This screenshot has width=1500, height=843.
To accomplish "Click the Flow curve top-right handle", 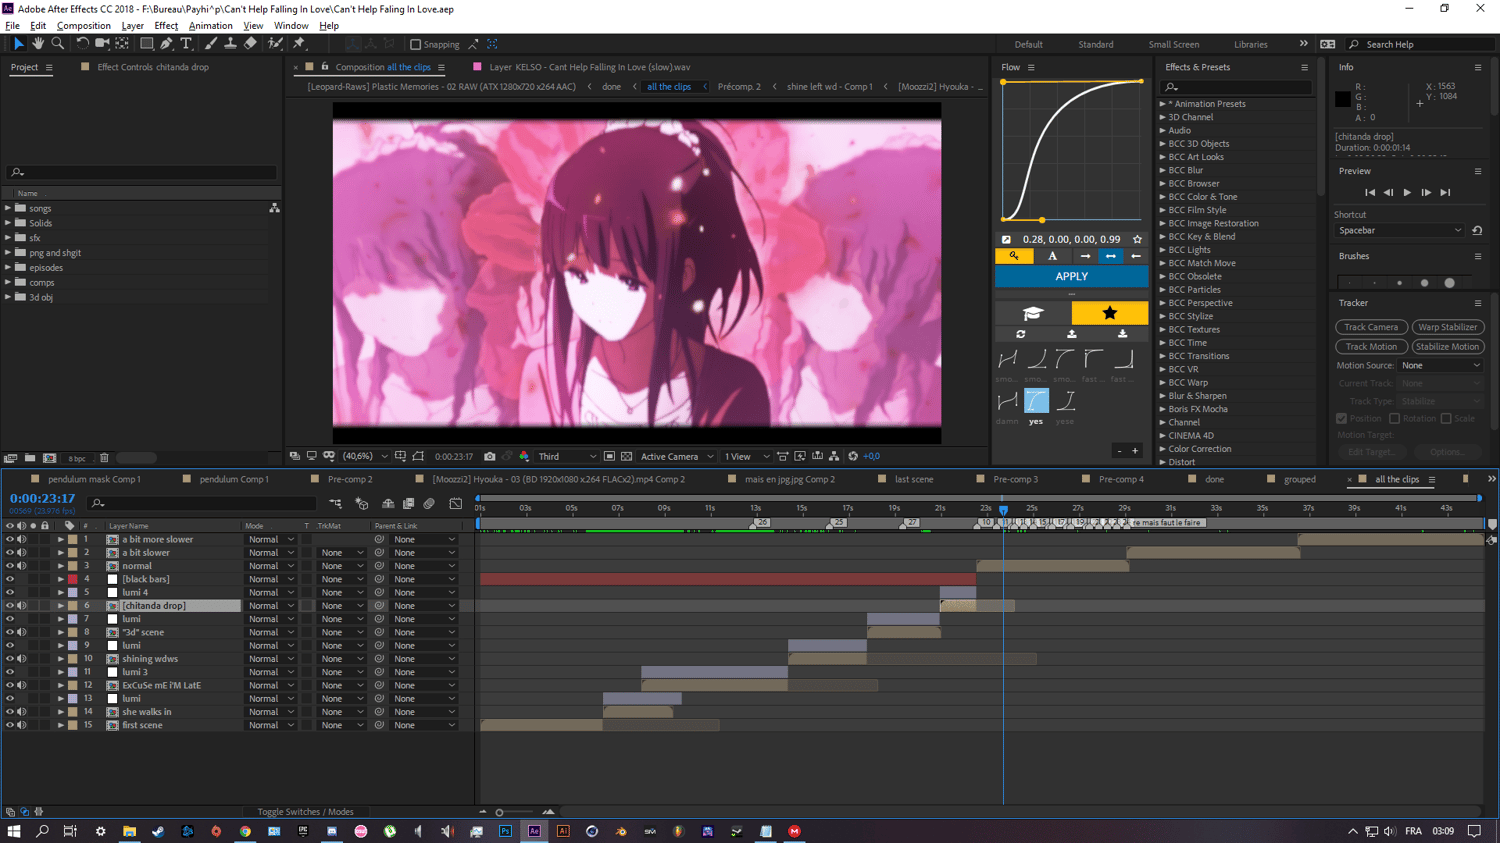I will (x=1141, y=82).
